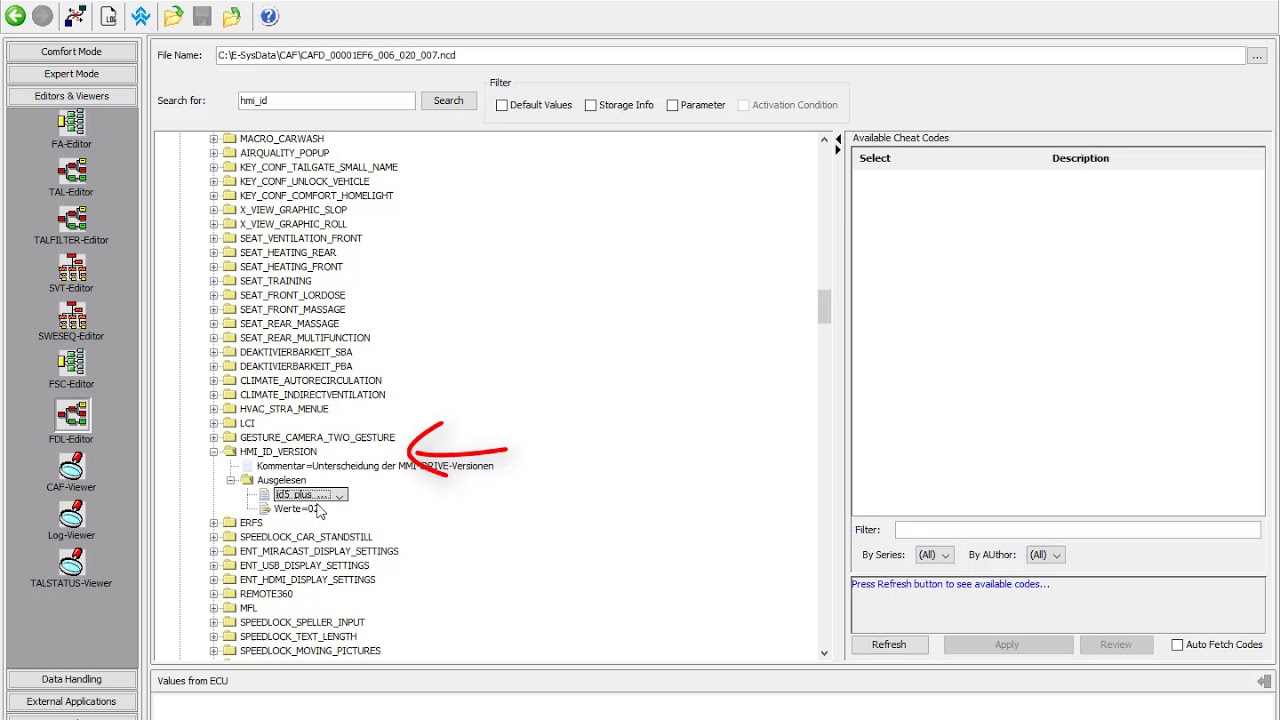The width and height of the screenshot is (1280, 720).
Task: Open Editors & Viewers section
Action: tap(72, 96)
